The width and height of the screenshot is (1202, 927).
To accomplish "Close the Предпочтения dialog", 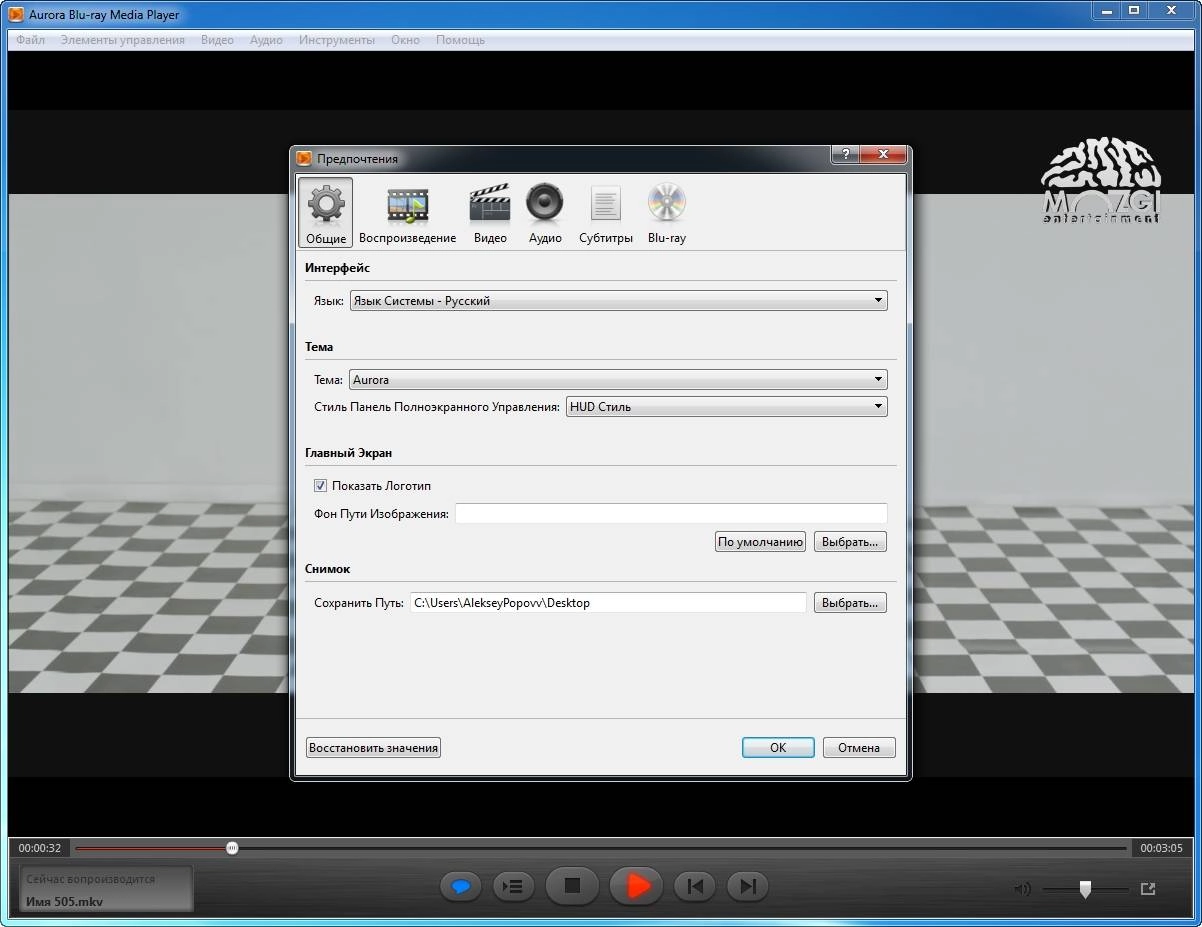I will 883,155.
